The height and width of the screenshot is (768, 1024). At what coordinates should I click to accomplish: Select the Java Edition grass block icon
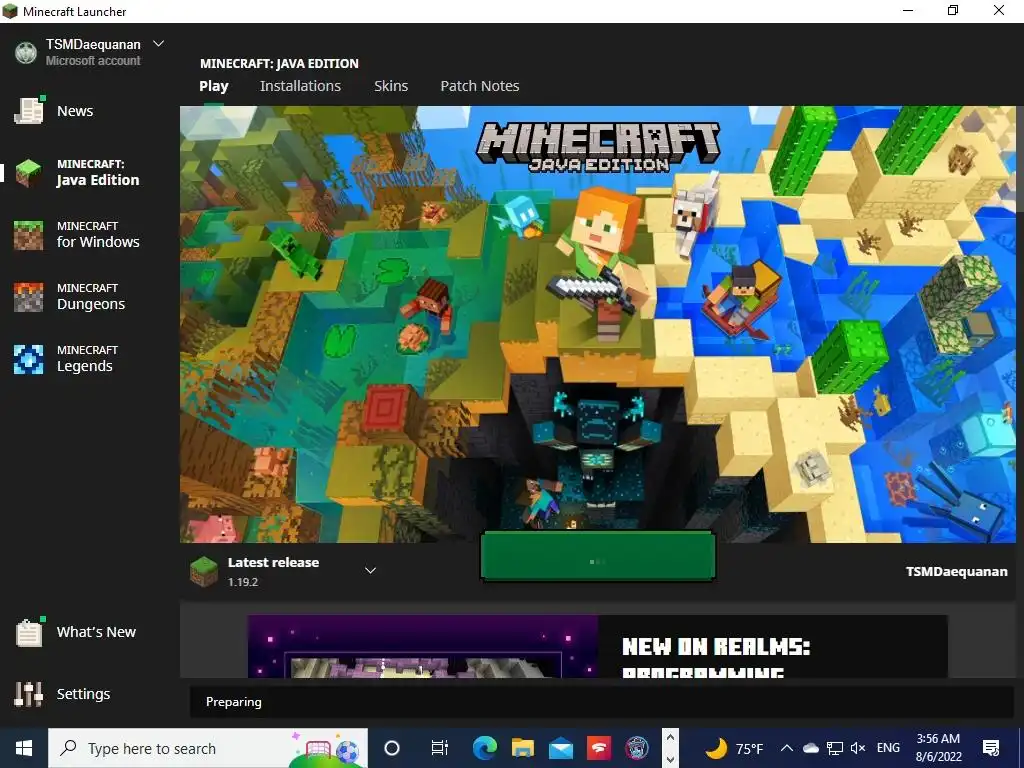point(29,173)
